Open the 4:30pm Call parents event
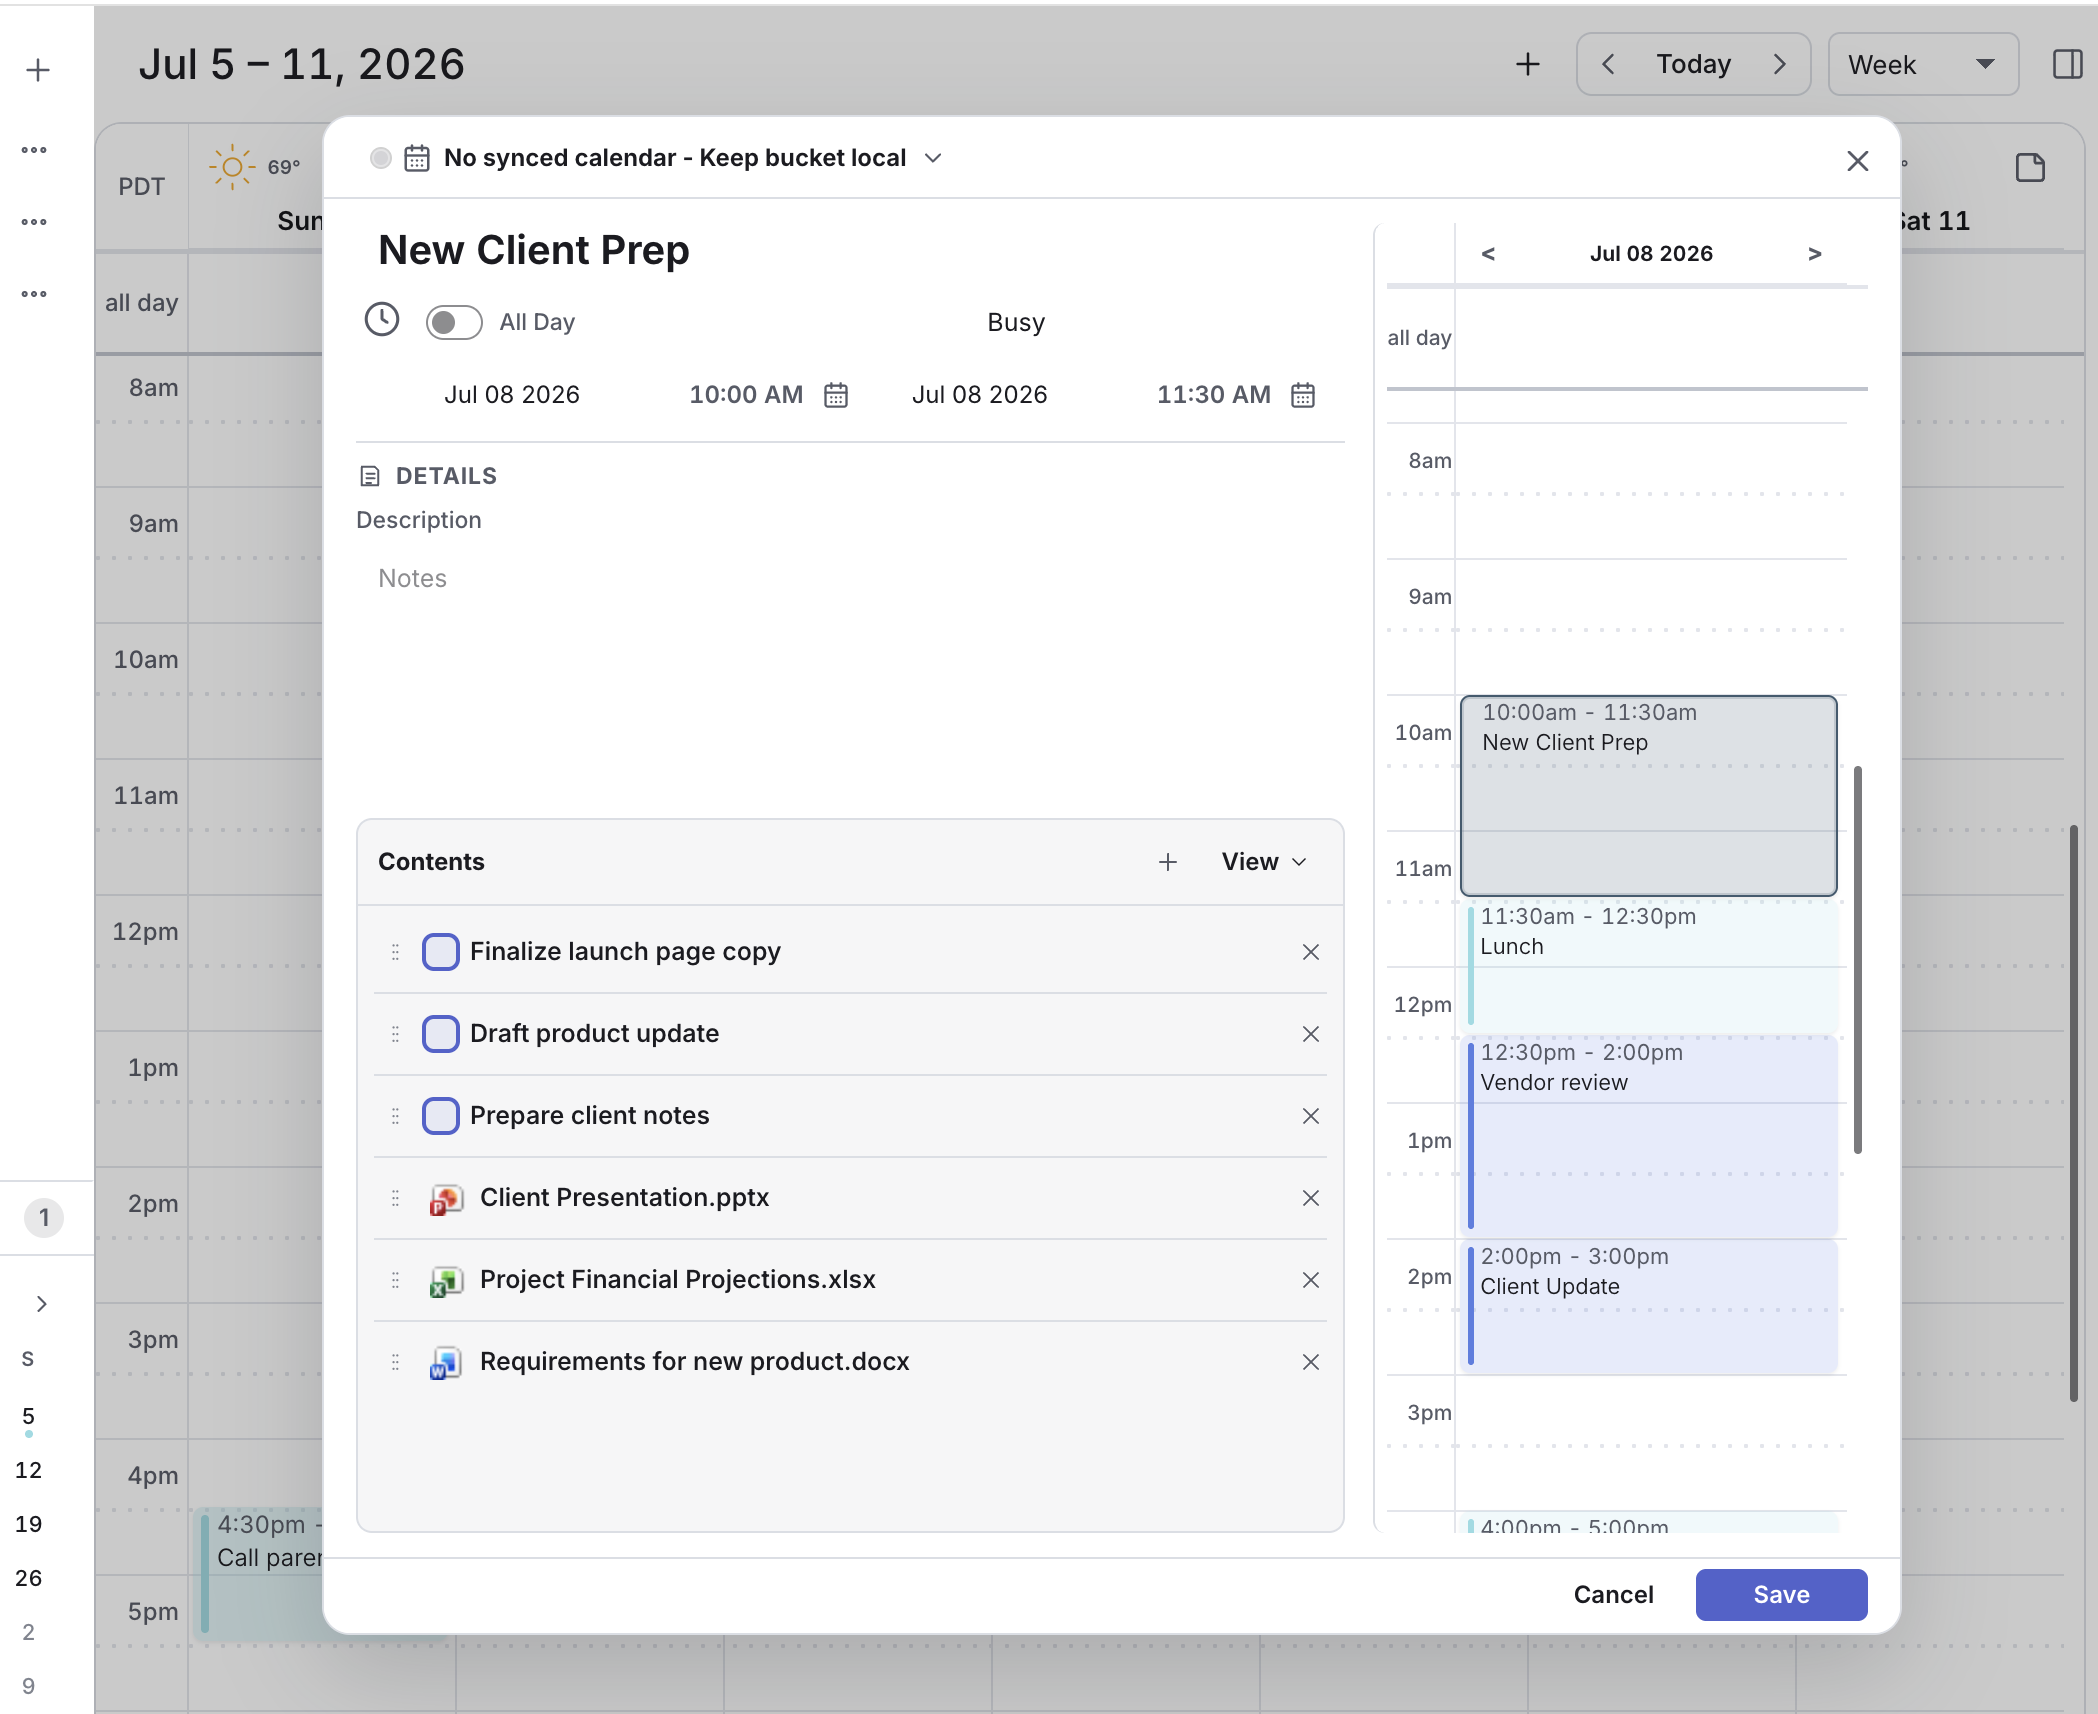Viewport: 2098px width, 1714px height. pos(260,1572)
